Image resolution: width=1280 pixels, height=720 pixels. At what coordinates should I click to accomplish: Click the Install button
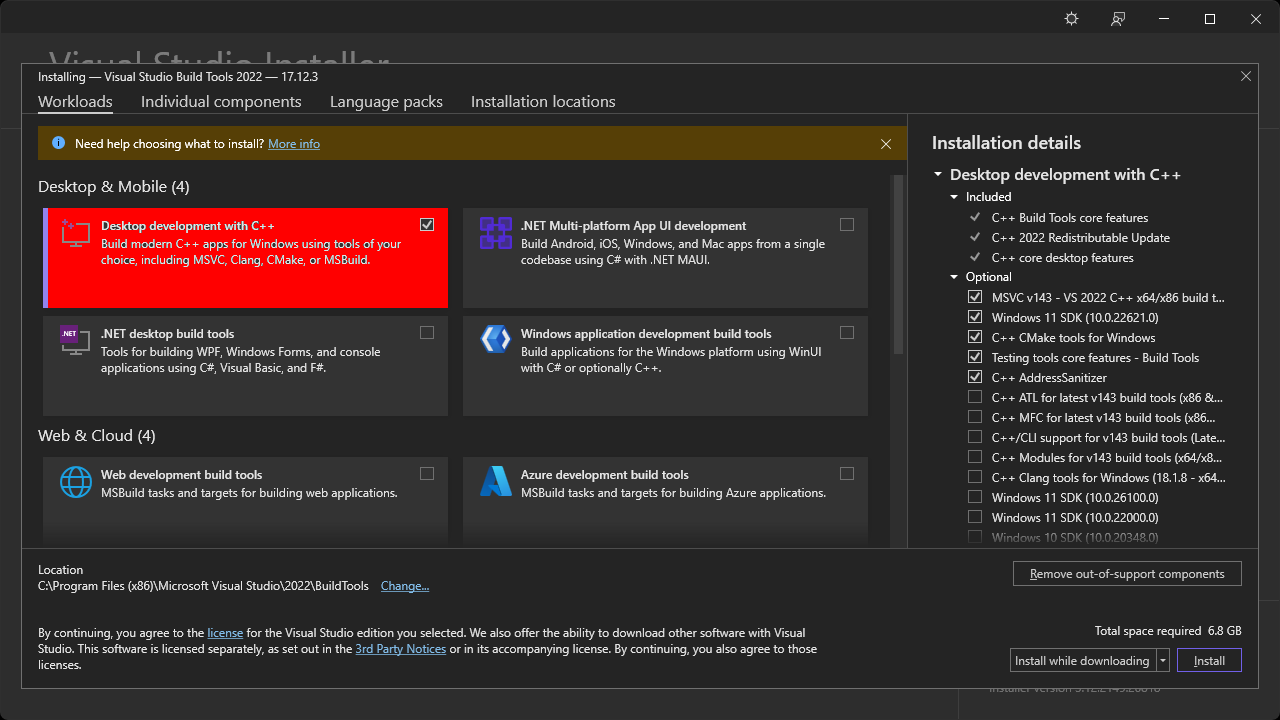pos(1209,660)
